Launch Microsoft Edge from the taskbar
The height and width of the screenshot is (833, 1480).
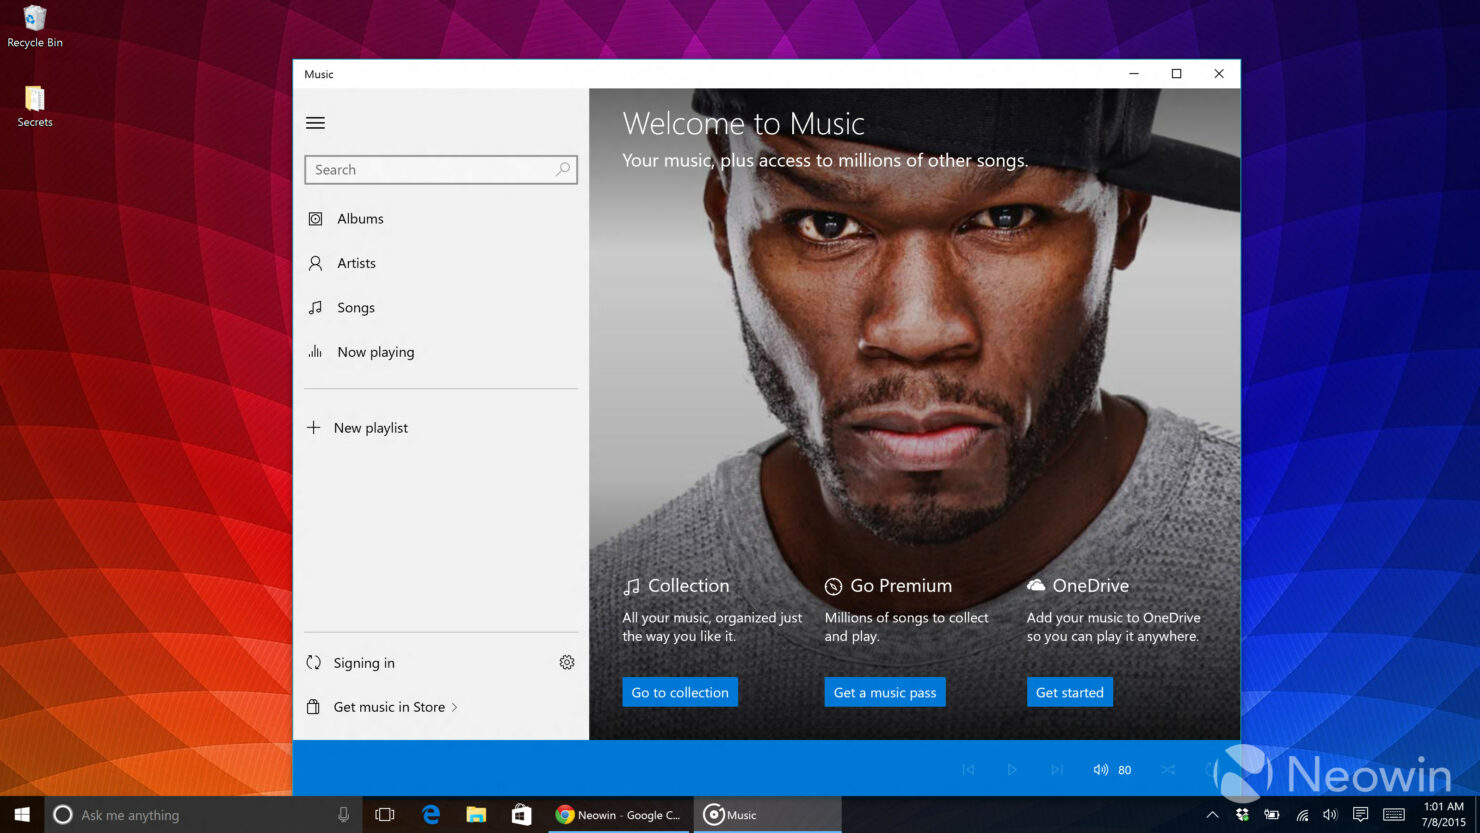[431, 815]
